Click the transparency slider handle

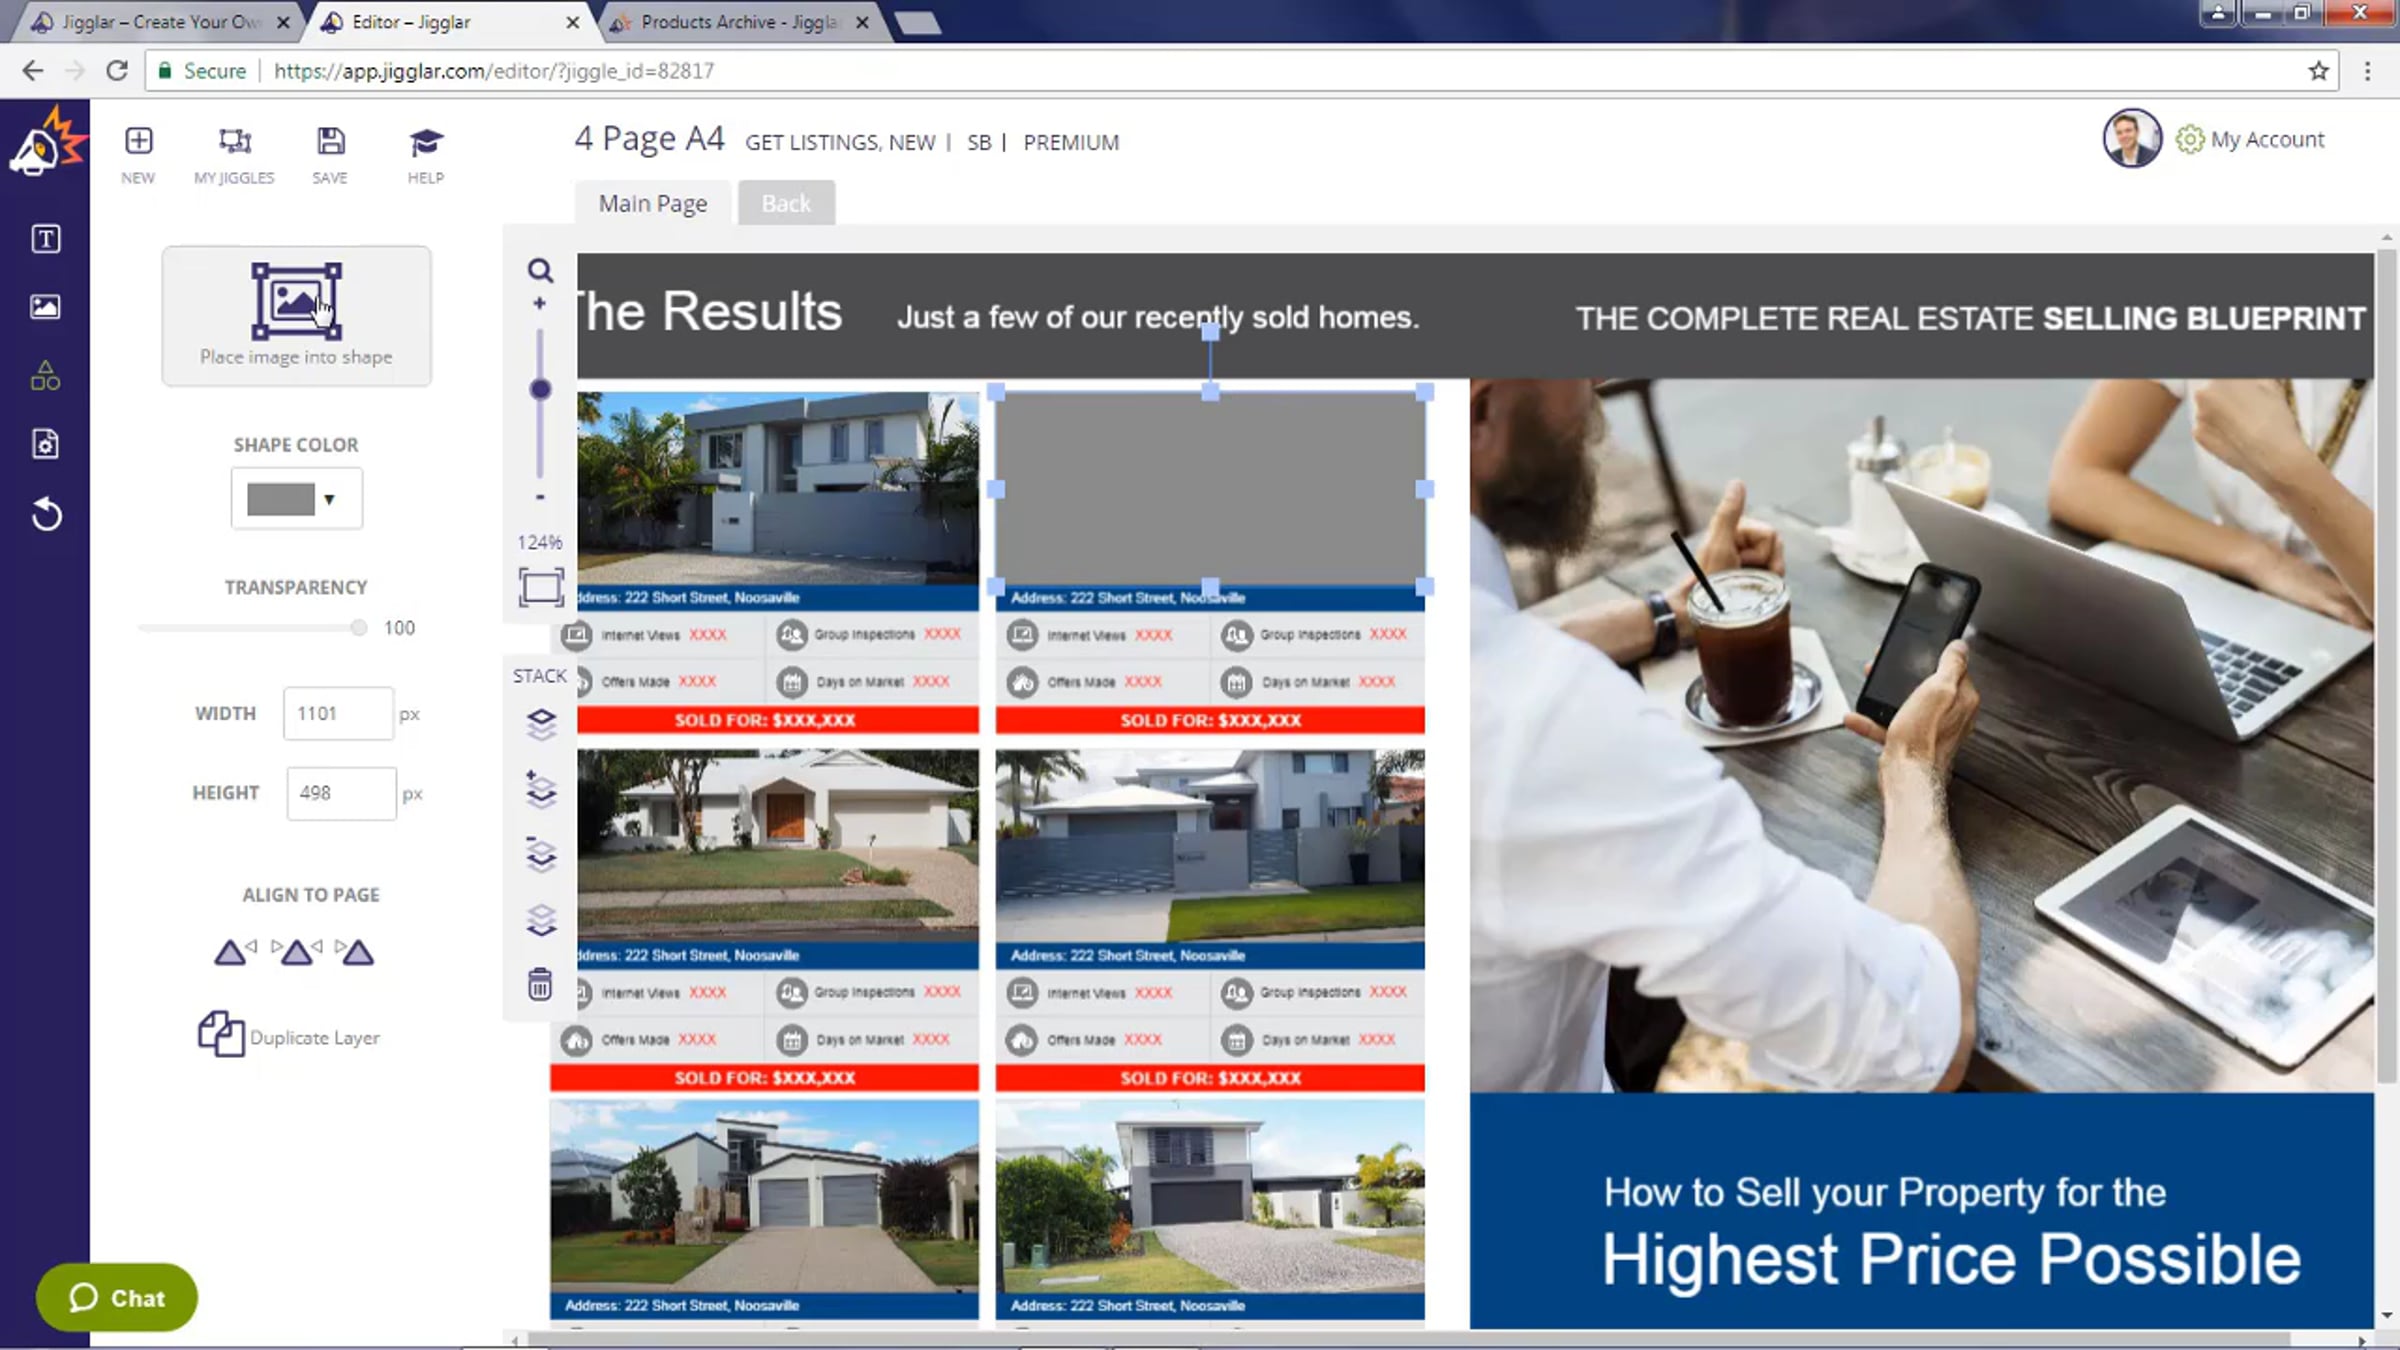pos(358,628)
